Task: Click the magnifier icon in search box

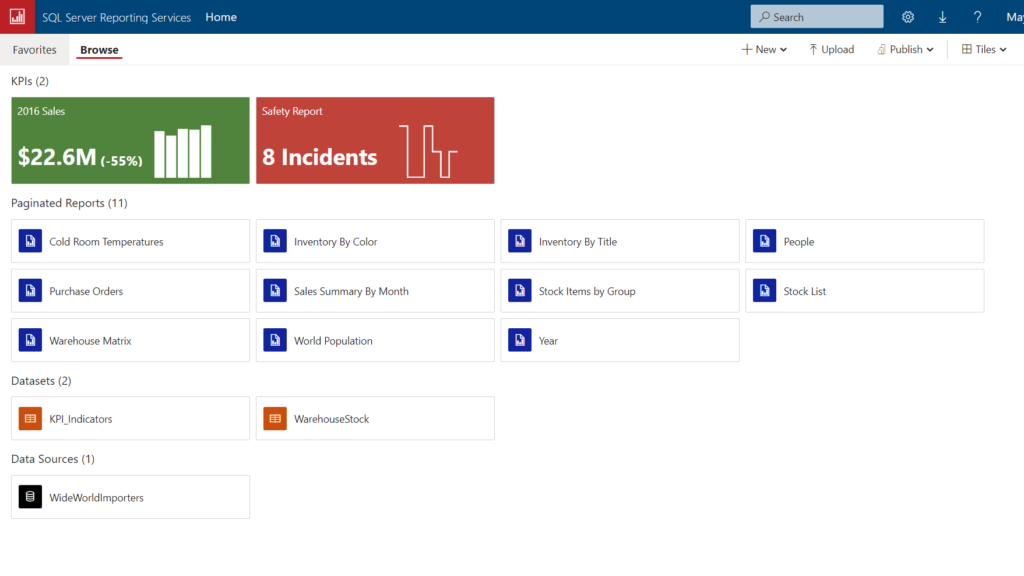Action: (x=764, y=17)
